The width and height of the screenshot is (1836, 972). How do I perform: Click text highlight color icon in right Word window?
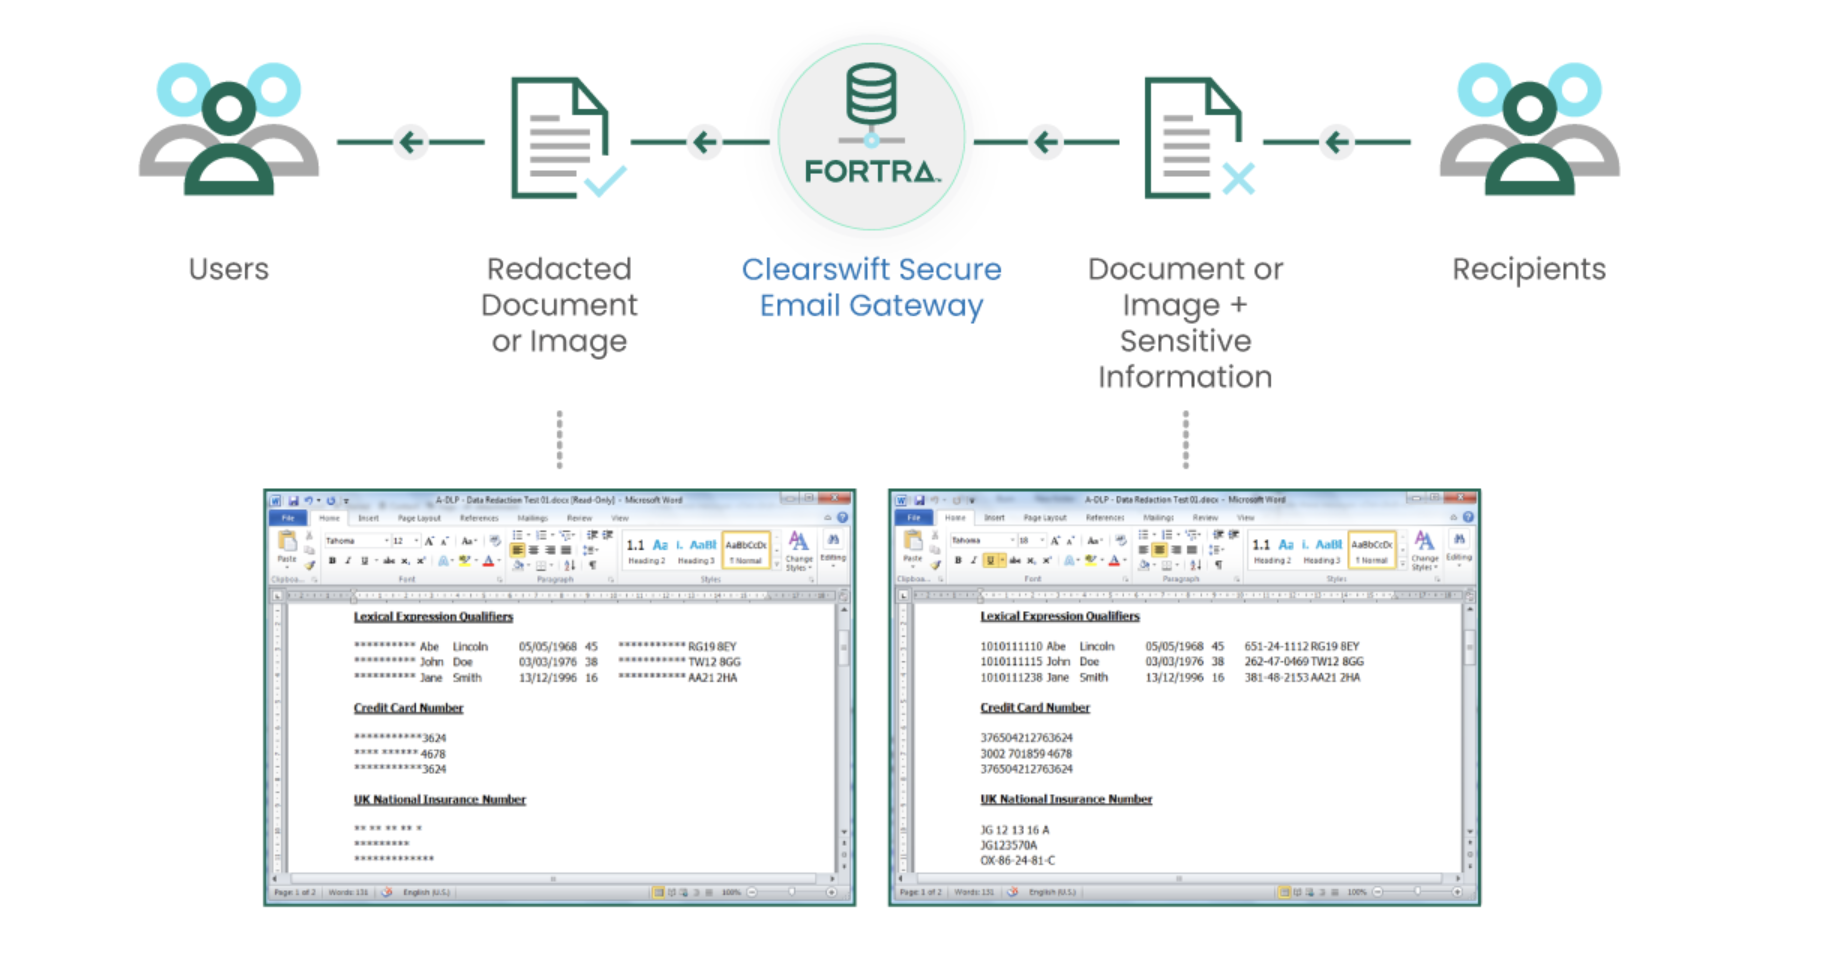(x=1091, y=560)
